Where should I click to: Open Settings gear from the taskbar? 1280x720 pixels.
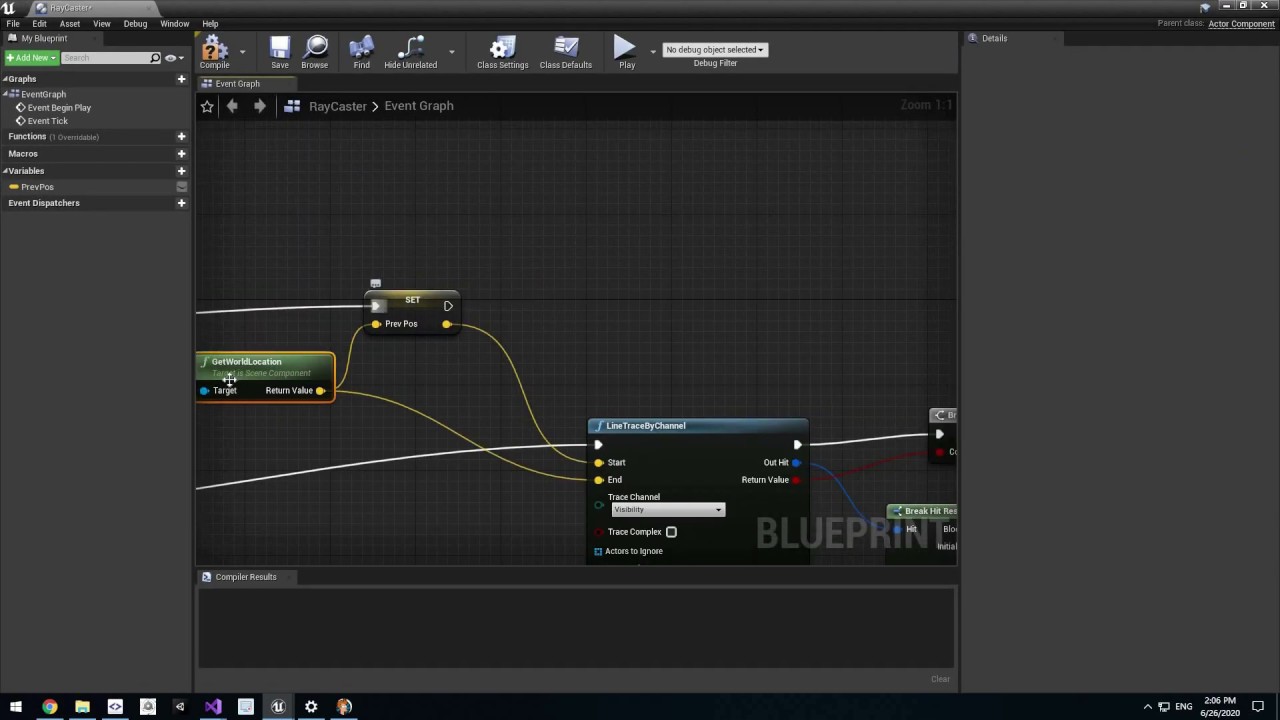311,707
